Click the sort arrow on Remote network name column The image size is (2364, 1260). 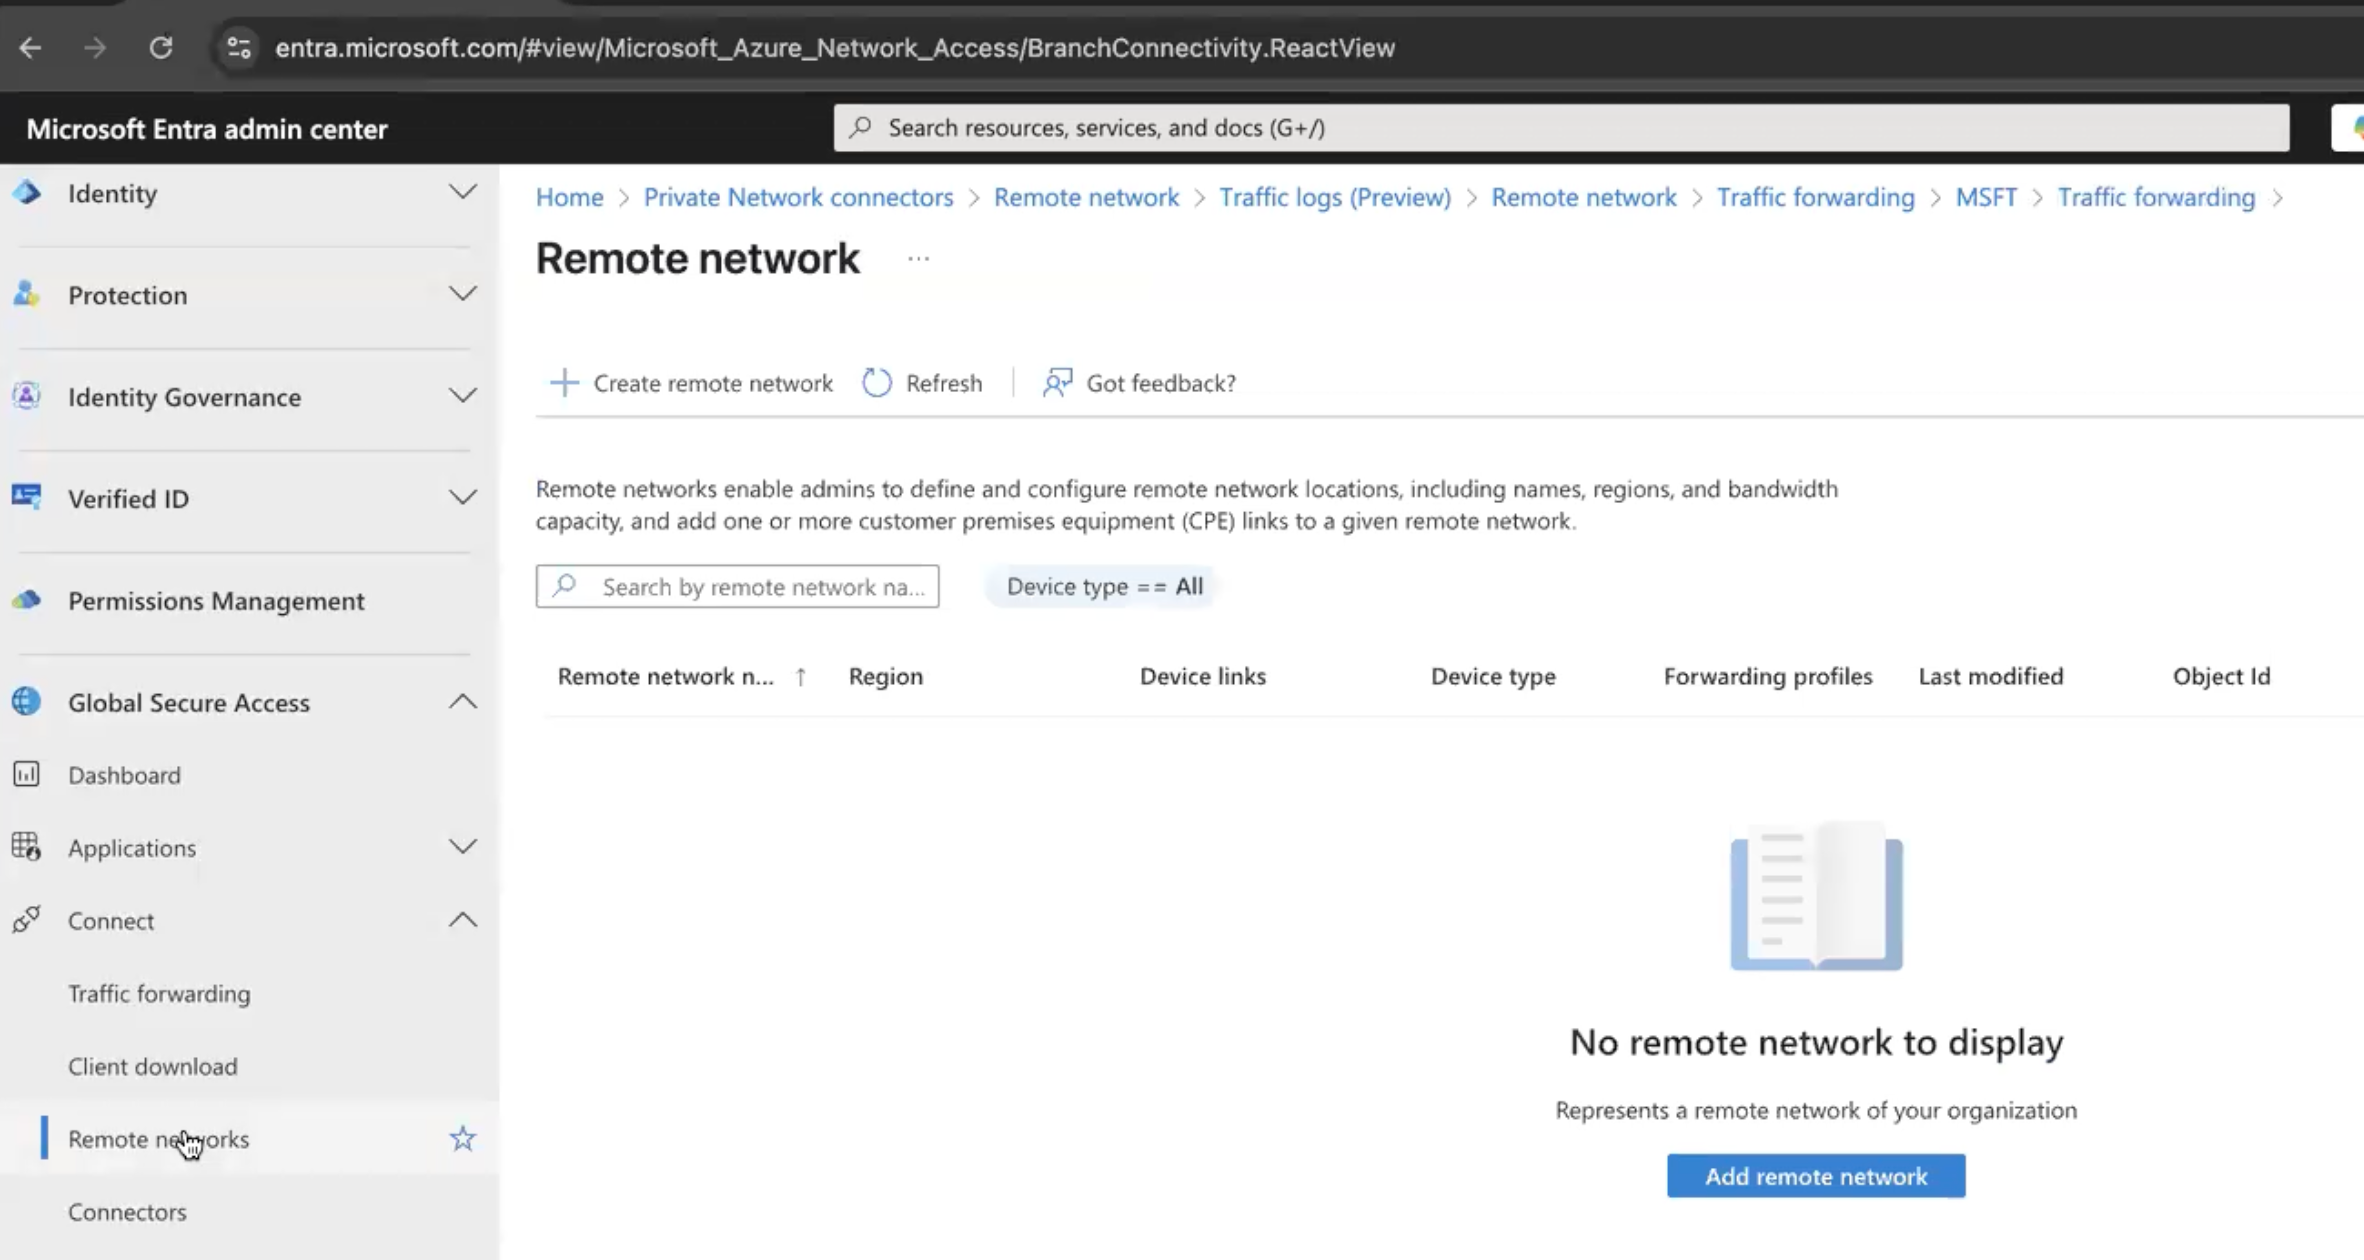pyautogui.click(x=800, y=677)
